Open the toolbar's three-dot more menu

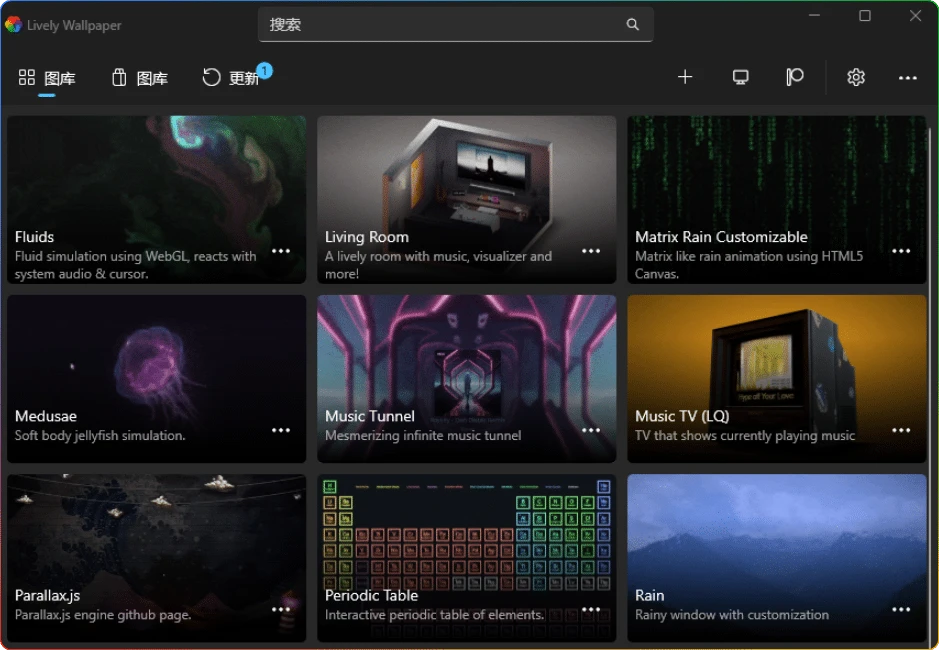click(x=908, y=78)
